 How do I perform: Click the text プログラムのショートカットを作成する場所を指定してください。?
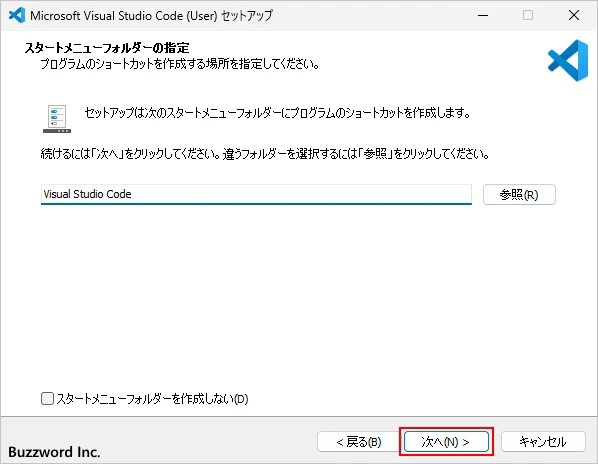click(180, 64)
